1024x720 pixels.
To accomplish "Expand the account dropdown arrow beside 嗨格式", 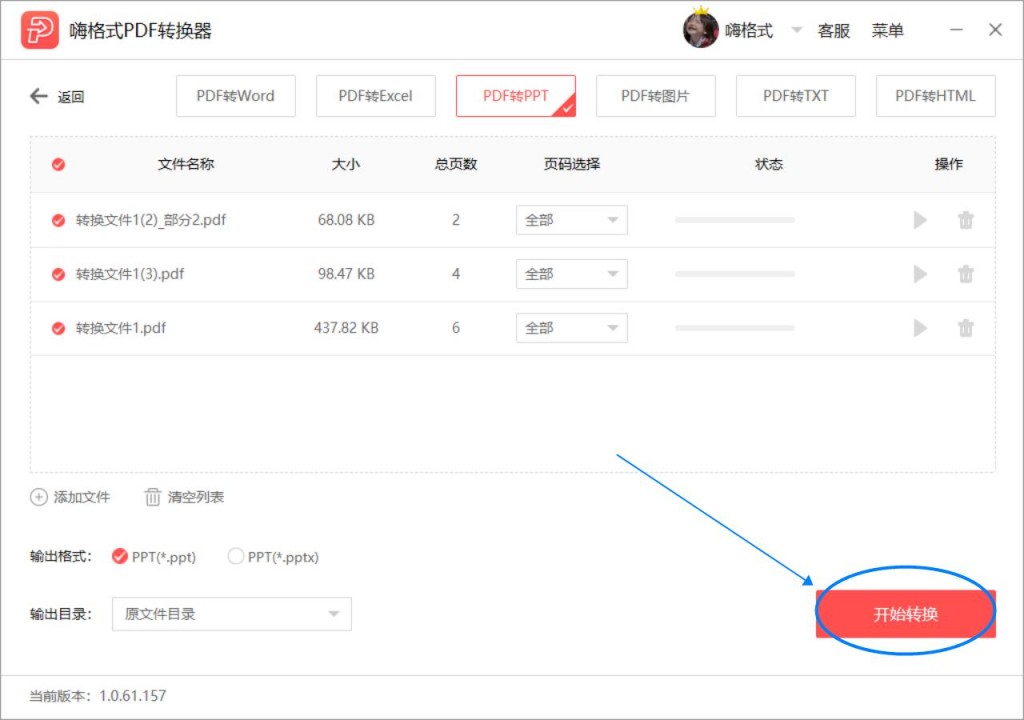I will click(796, 29).
